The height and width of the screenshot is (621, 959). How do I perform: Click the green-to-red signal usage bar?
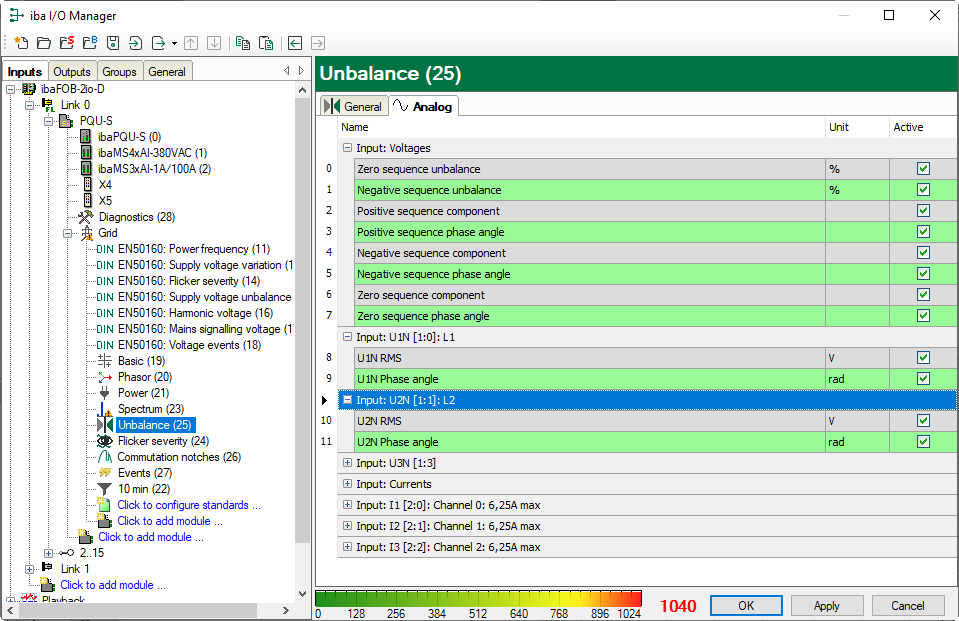coord(478,598)
